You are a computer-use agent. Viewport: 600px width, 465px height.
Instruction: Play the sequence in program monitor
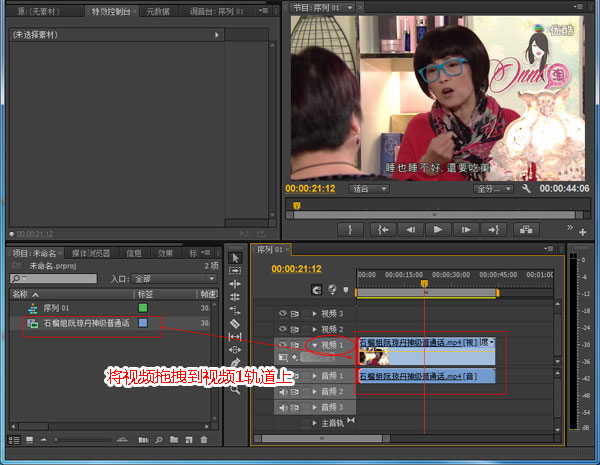pos(438,230)
